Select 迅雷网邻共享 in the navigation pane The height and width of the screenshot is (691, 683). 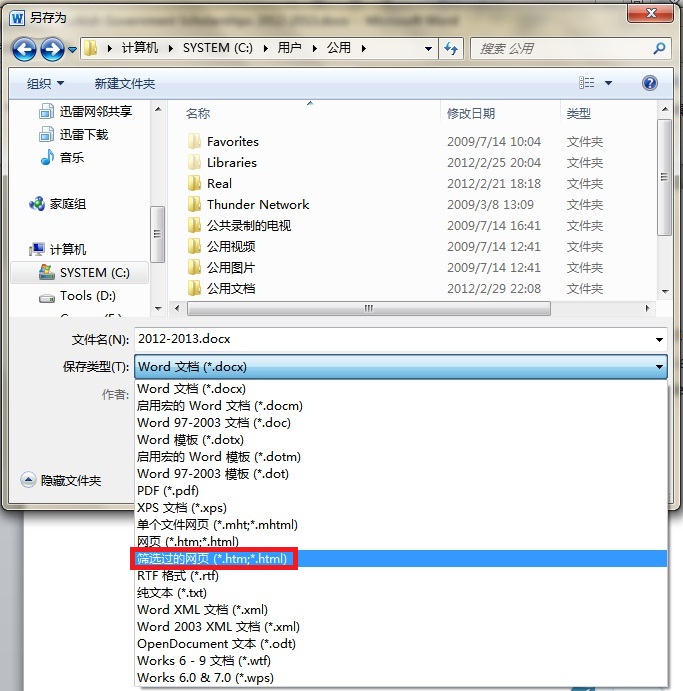pyautogui.click(x=86, y=111)
